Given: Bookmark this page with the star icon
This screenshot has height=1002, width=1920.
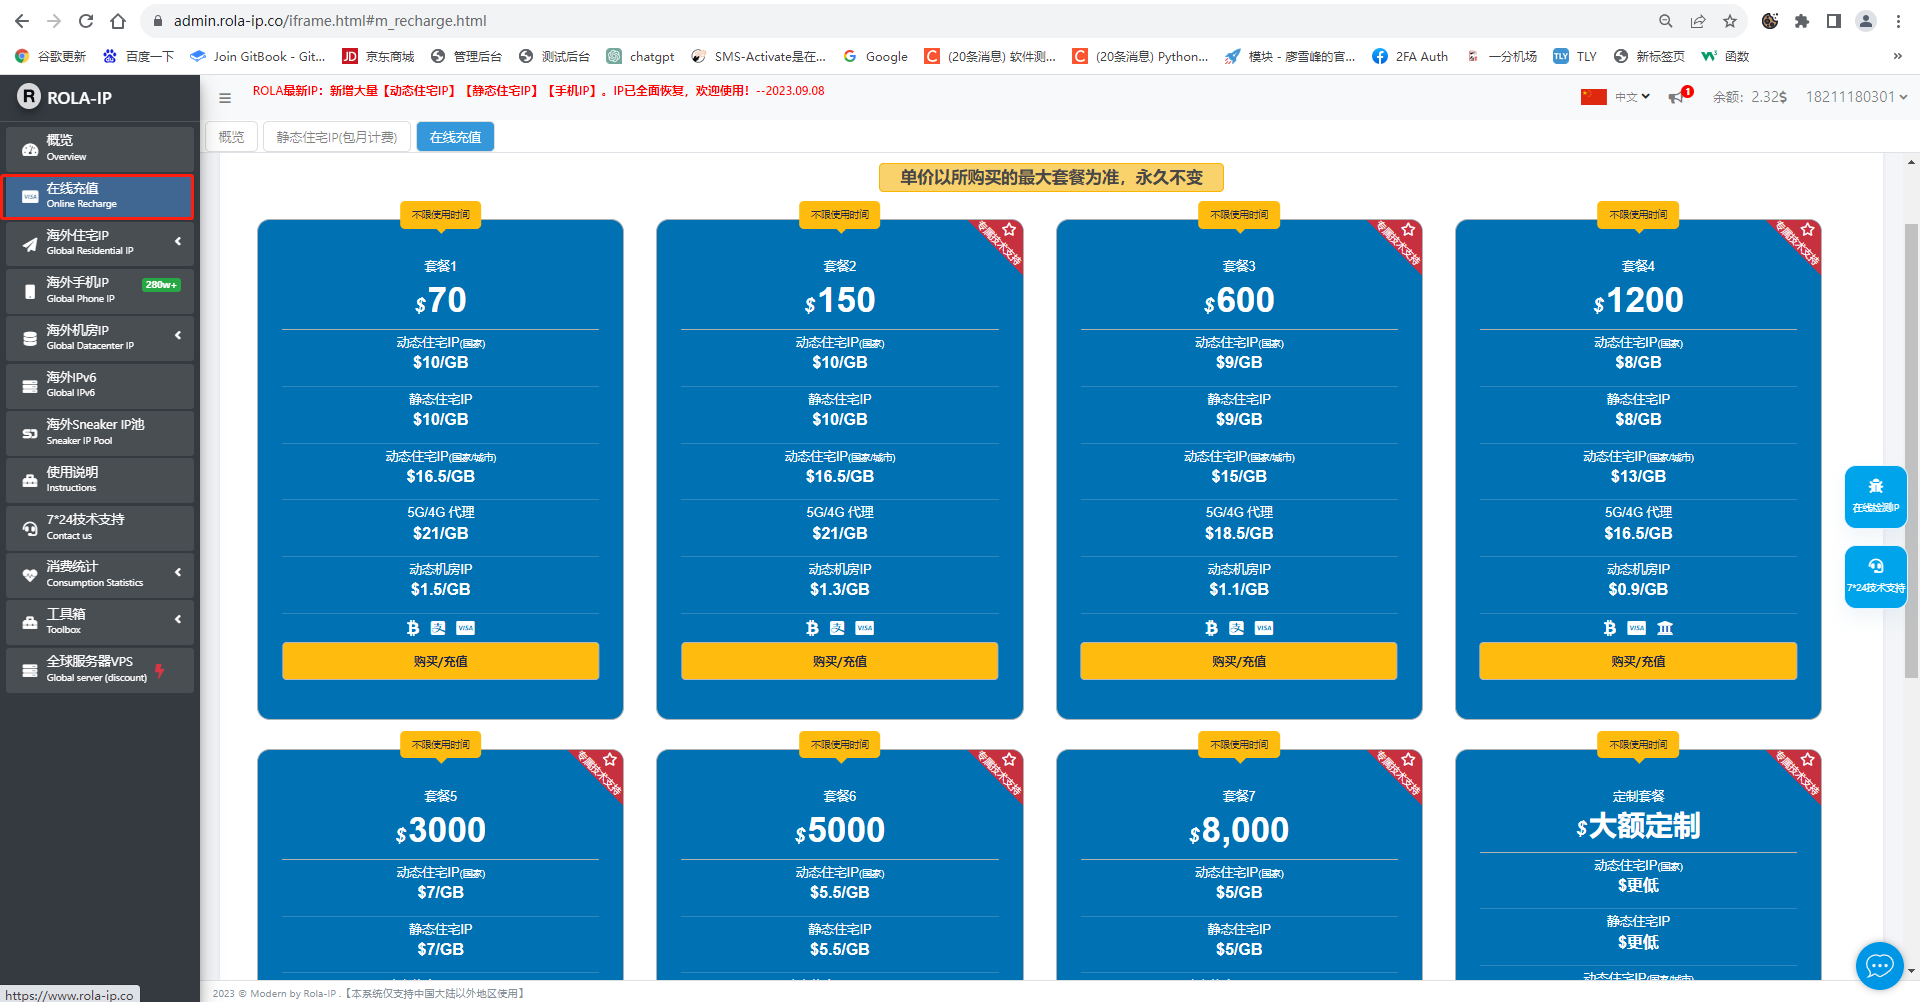Looking at the screenshot, I should 1730,21.
